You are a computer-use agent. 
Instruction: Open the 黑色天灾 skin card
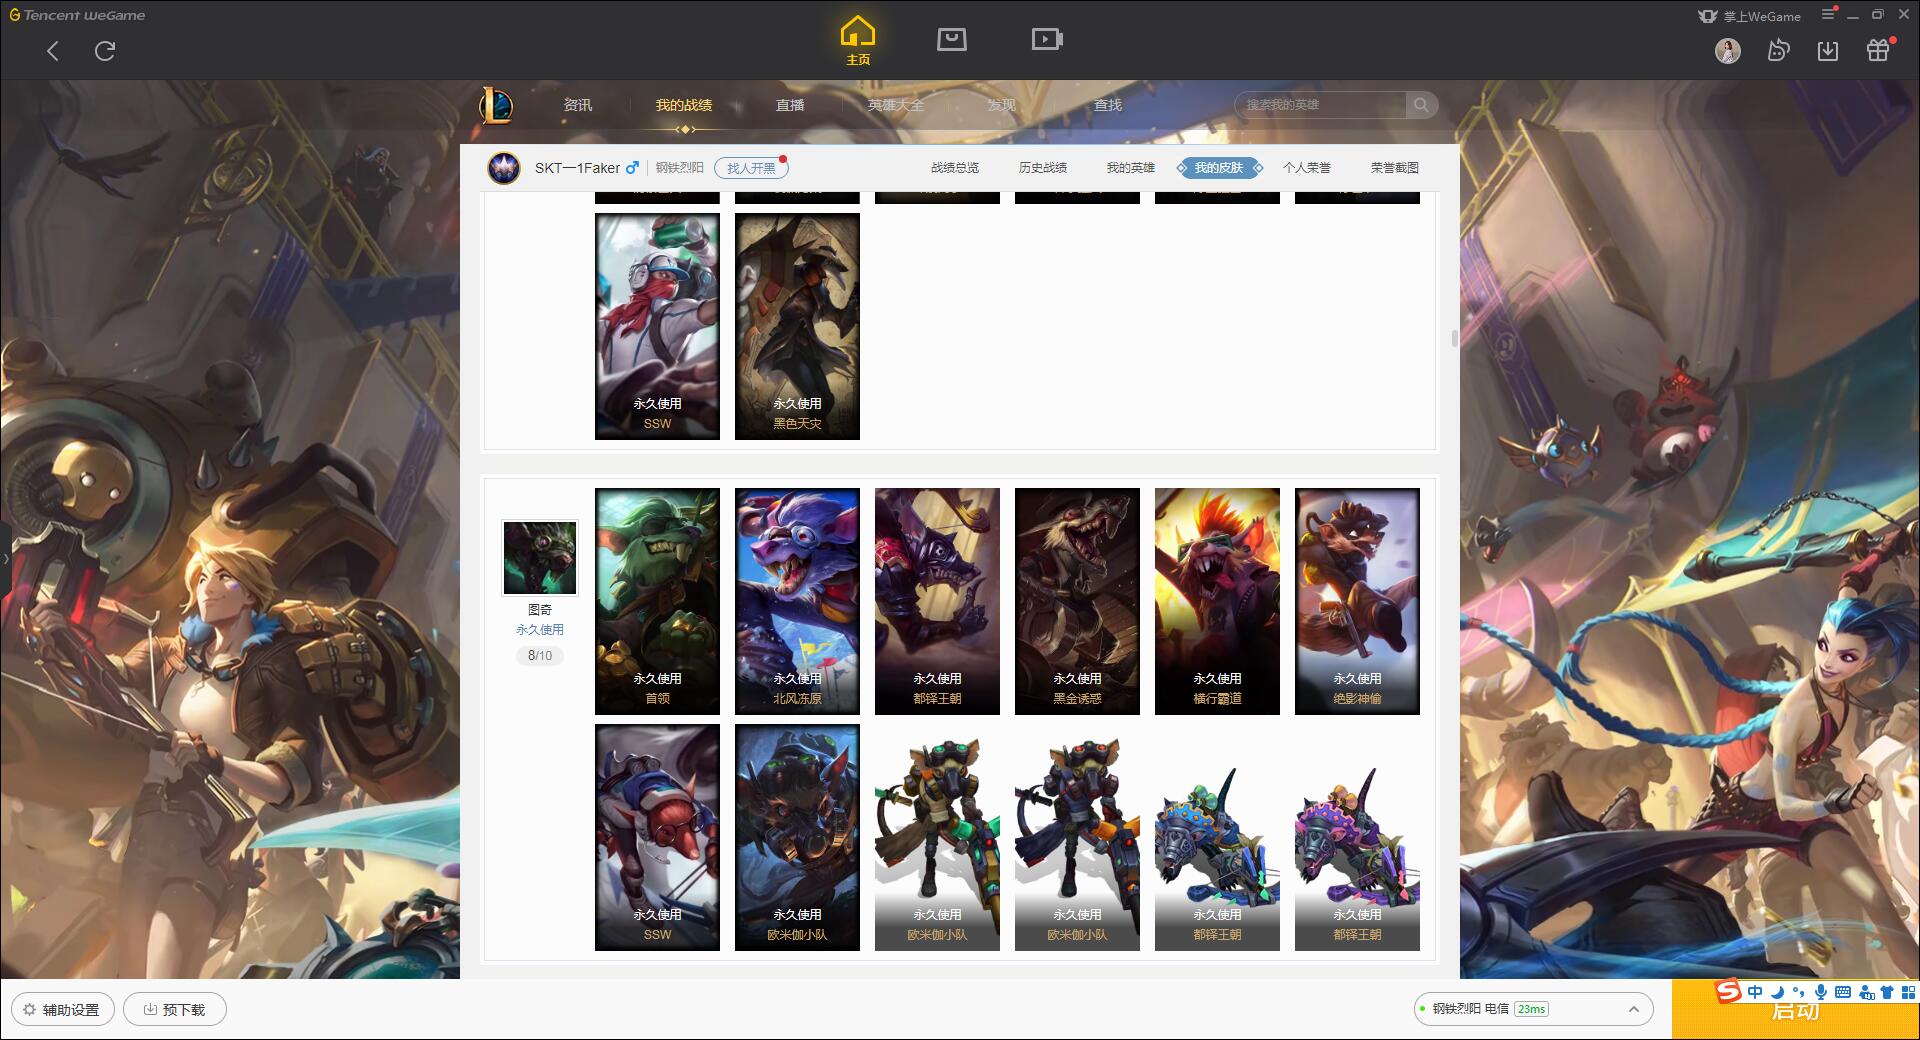(x=797, y=326)
